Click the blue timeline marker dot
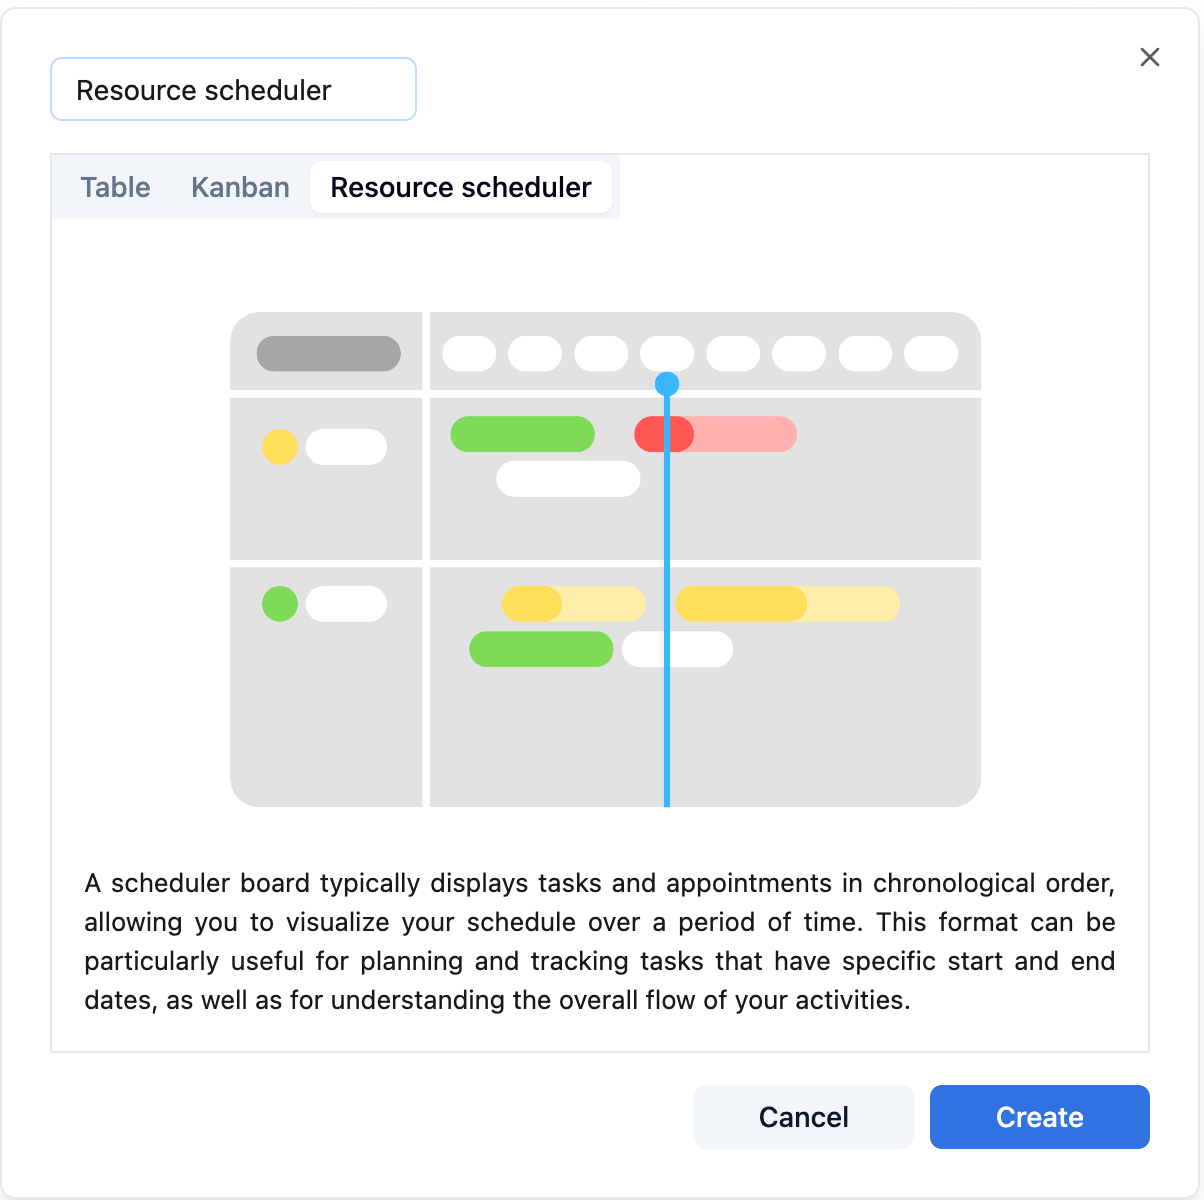1204x1200 pixels. [x=667, y=384]
